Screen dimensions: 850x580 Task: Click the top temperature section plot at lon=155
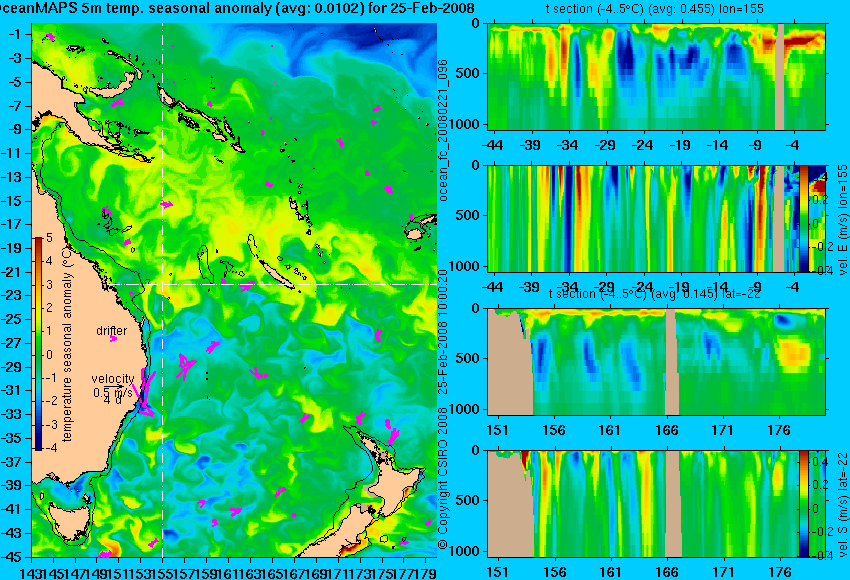pyautogui.click(x=656, y=76)
